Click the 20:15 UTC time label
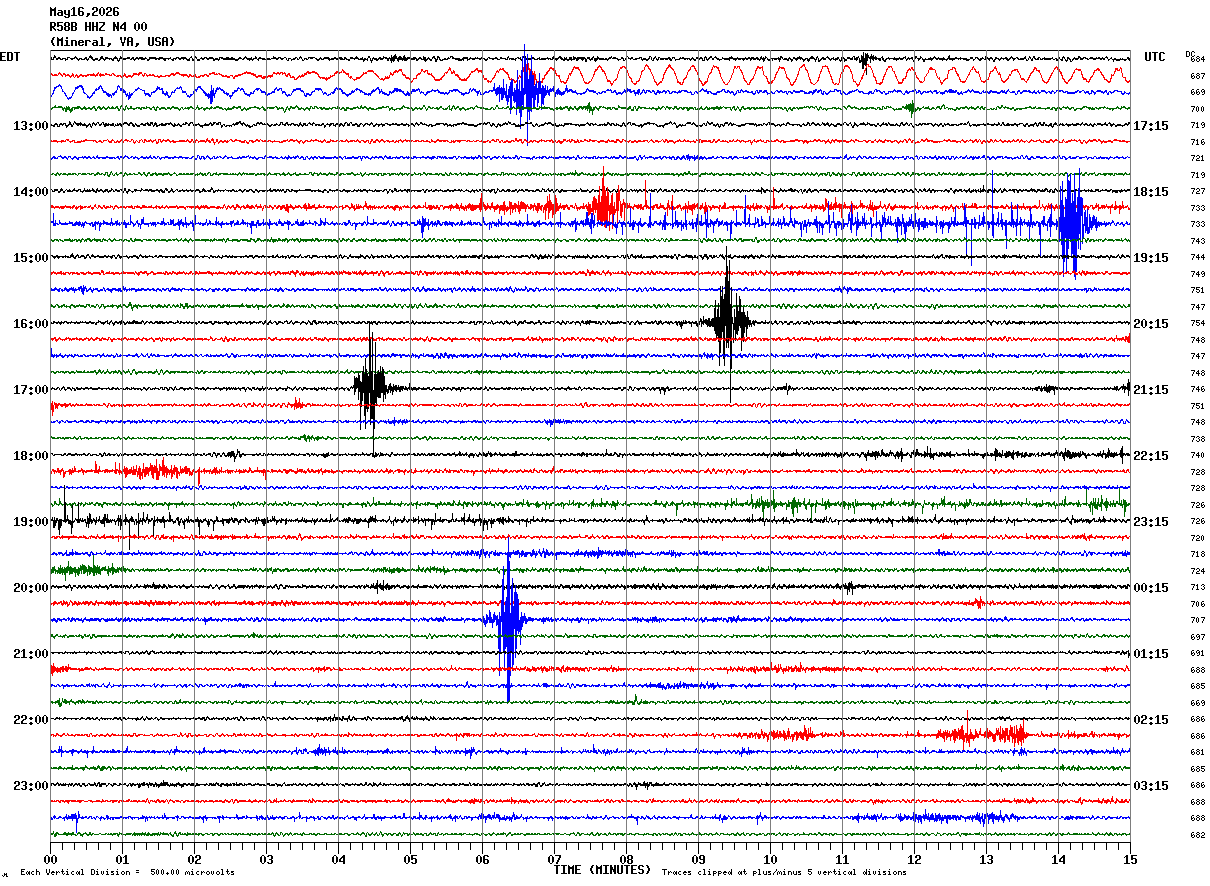1210x886 pixels. click(x=1151, y=324)
